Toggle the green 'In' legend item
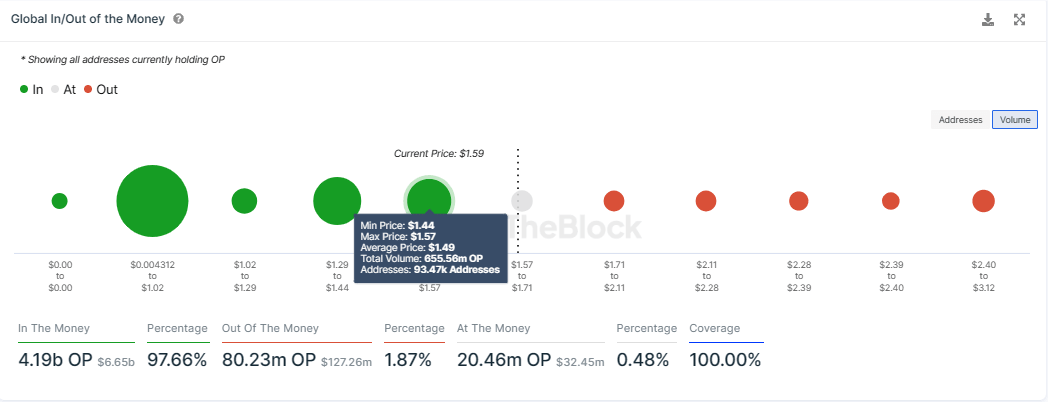 (x=31, y=89)
